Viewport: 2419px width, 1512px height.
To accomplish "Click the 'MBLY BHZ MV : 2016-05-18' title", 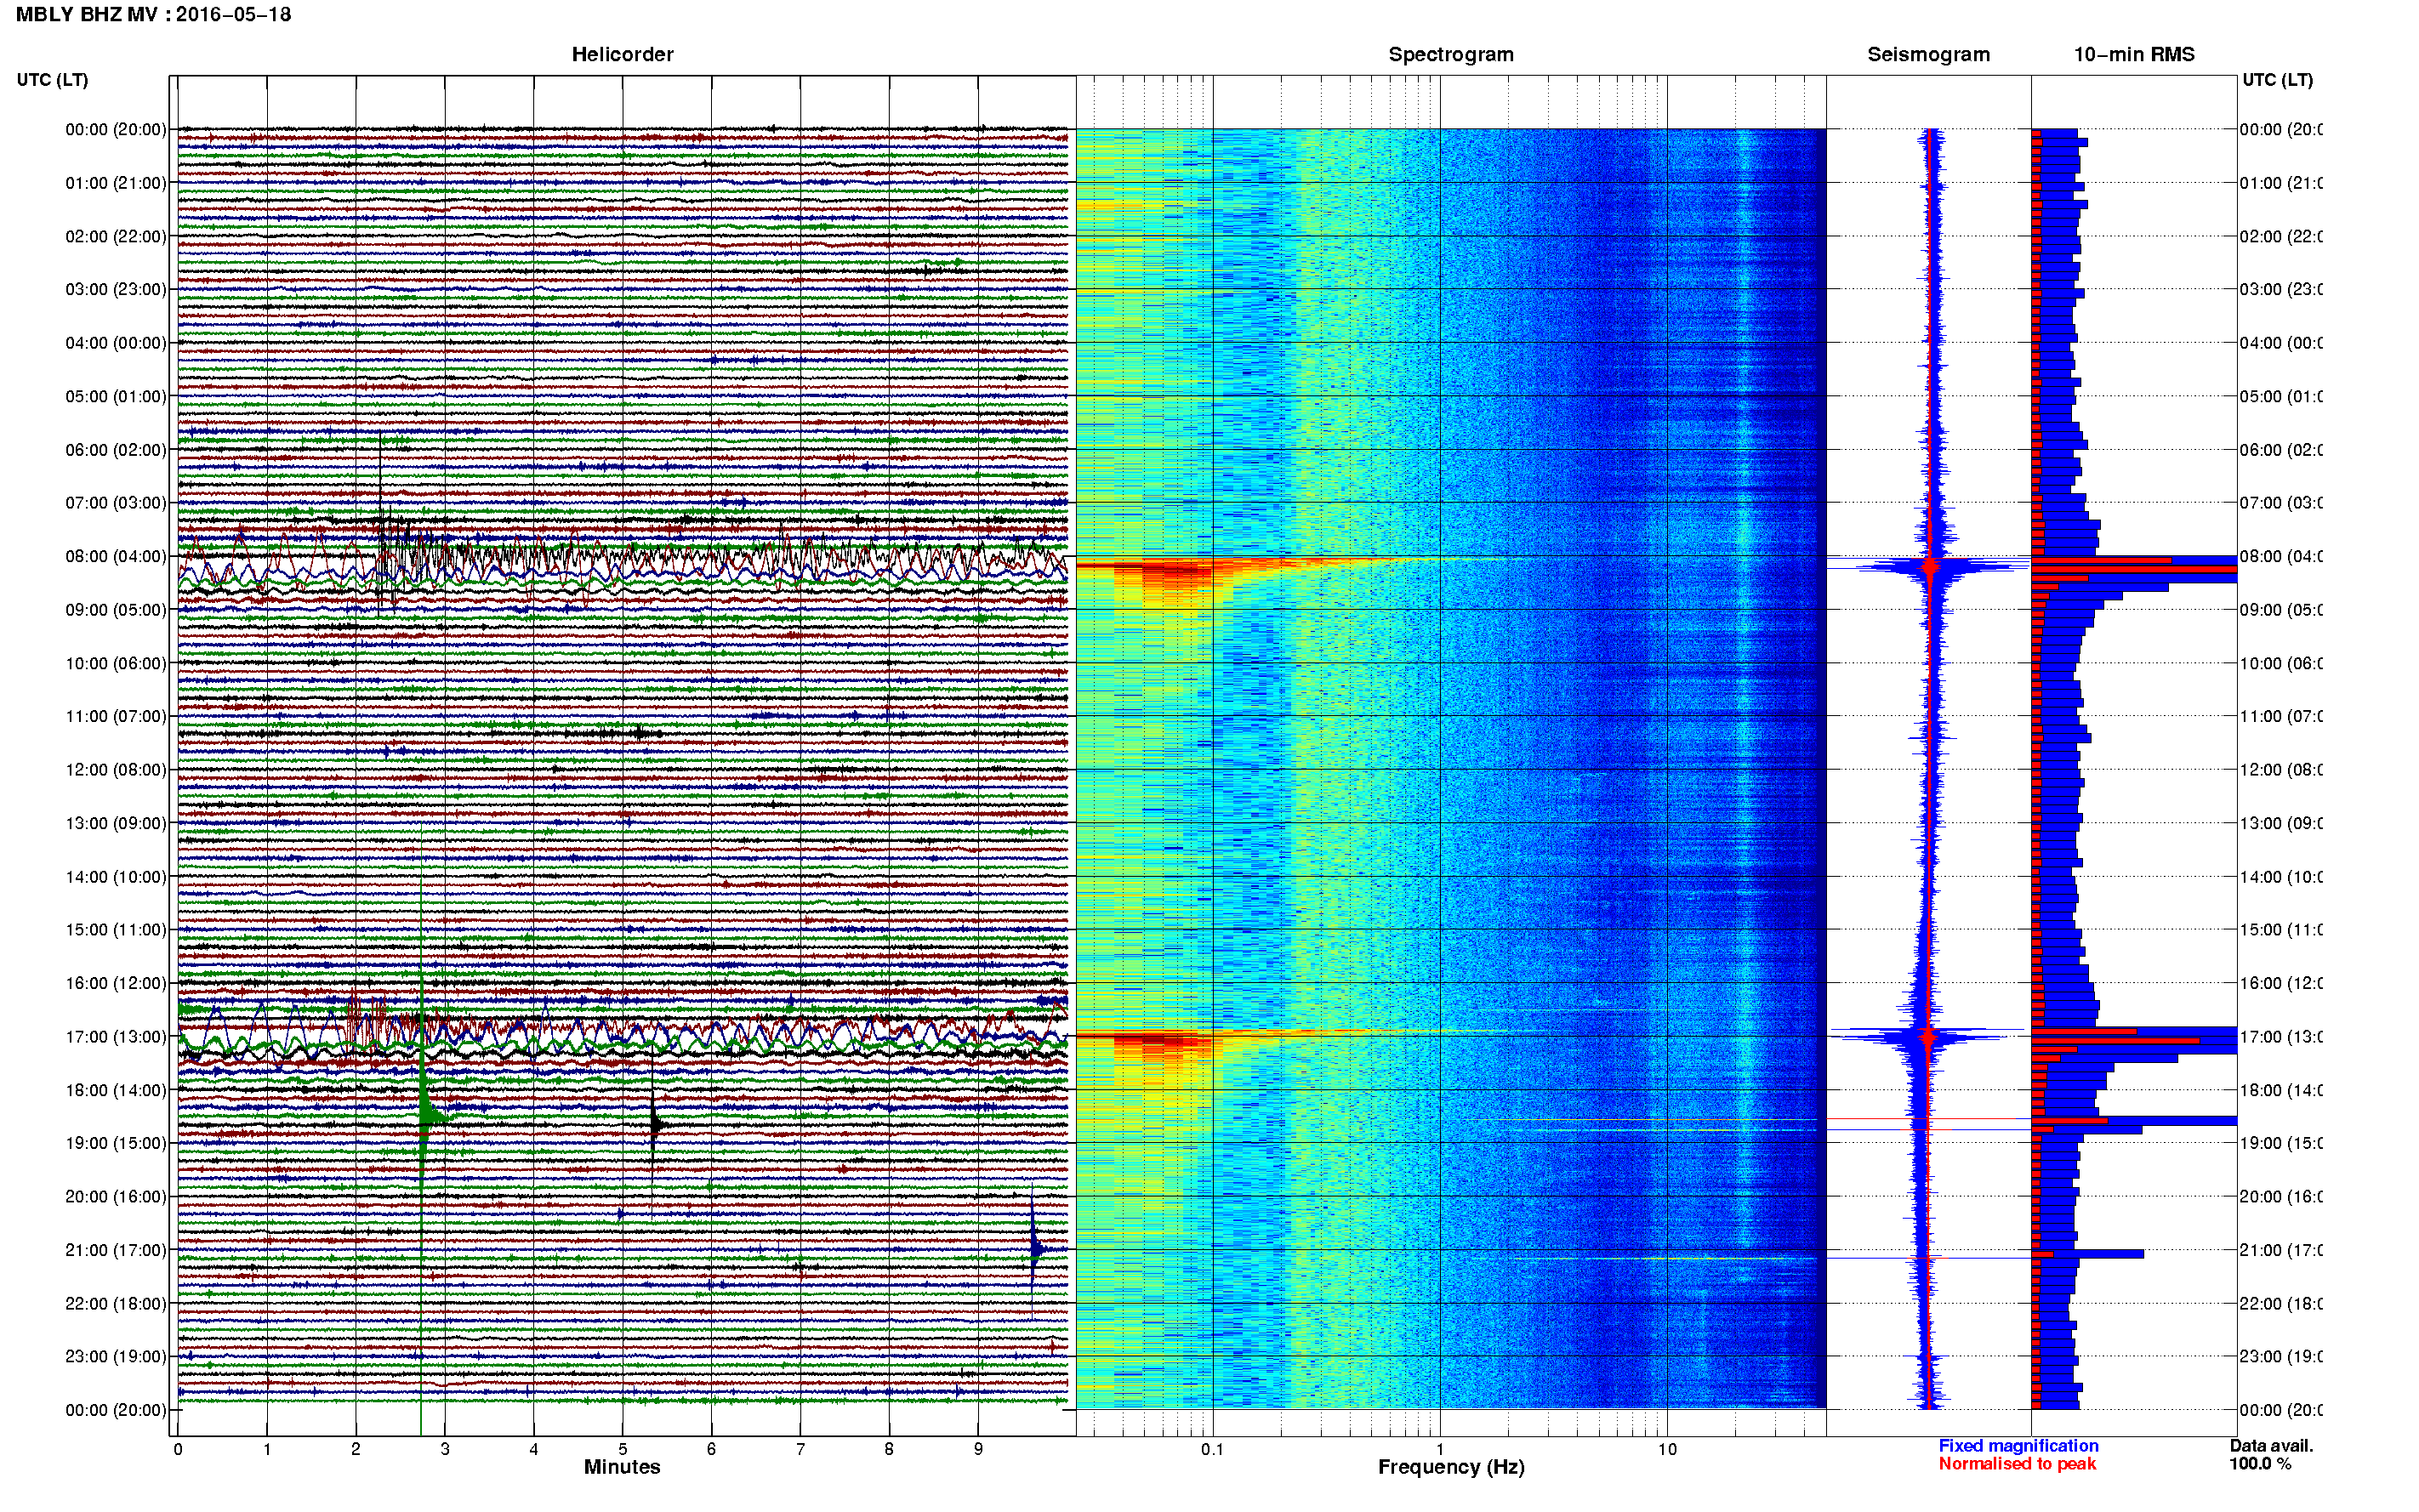I will (153, 15).
